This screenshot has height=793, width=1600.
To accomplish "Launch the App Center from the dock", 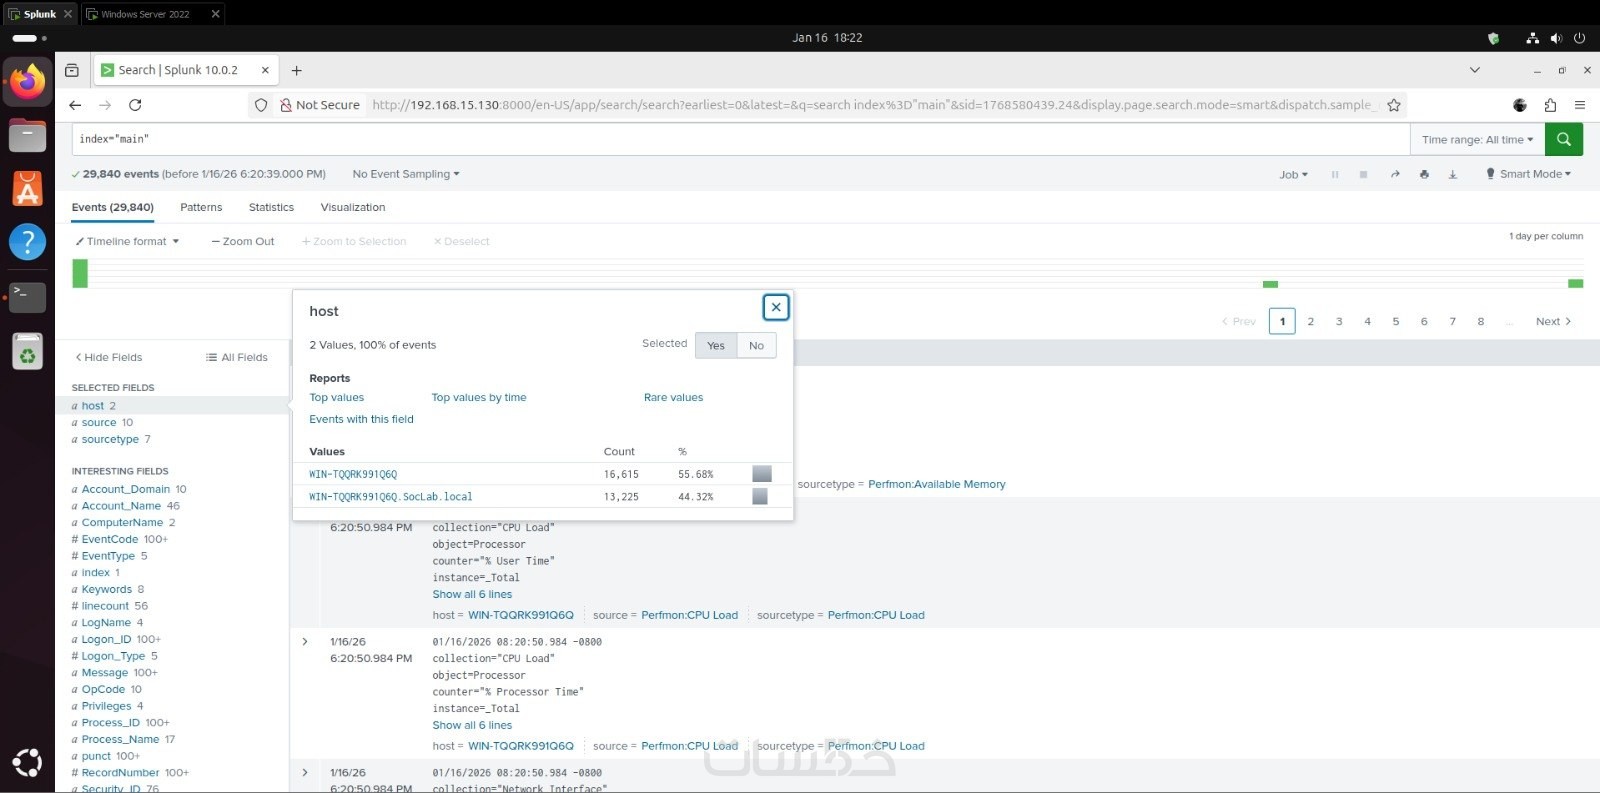I will coord(27,188).
